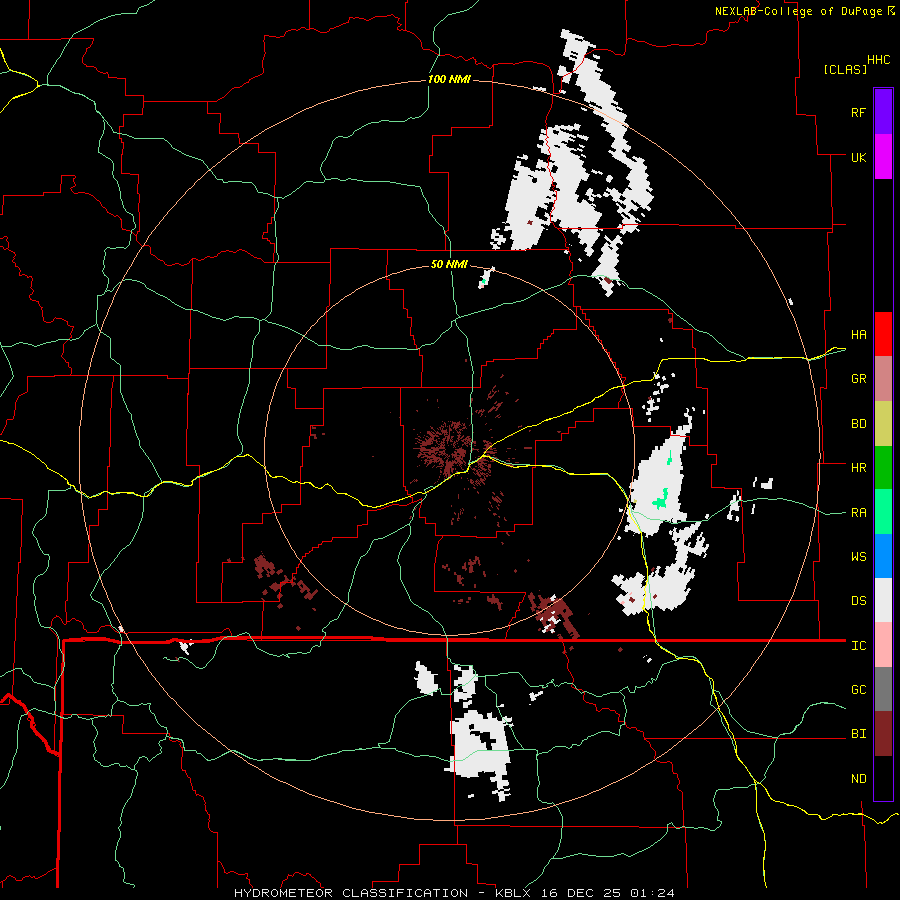Click the GR legend label
The height and width of the screenshot is (900, 900).
tap(858, 379)
